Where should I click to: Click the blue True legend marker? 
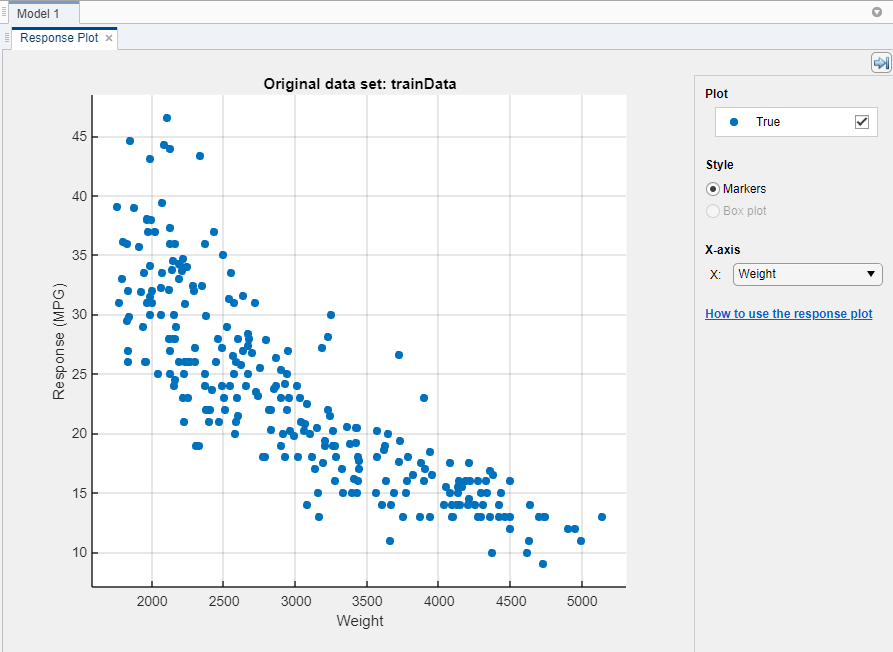click(x=734, y=122)
